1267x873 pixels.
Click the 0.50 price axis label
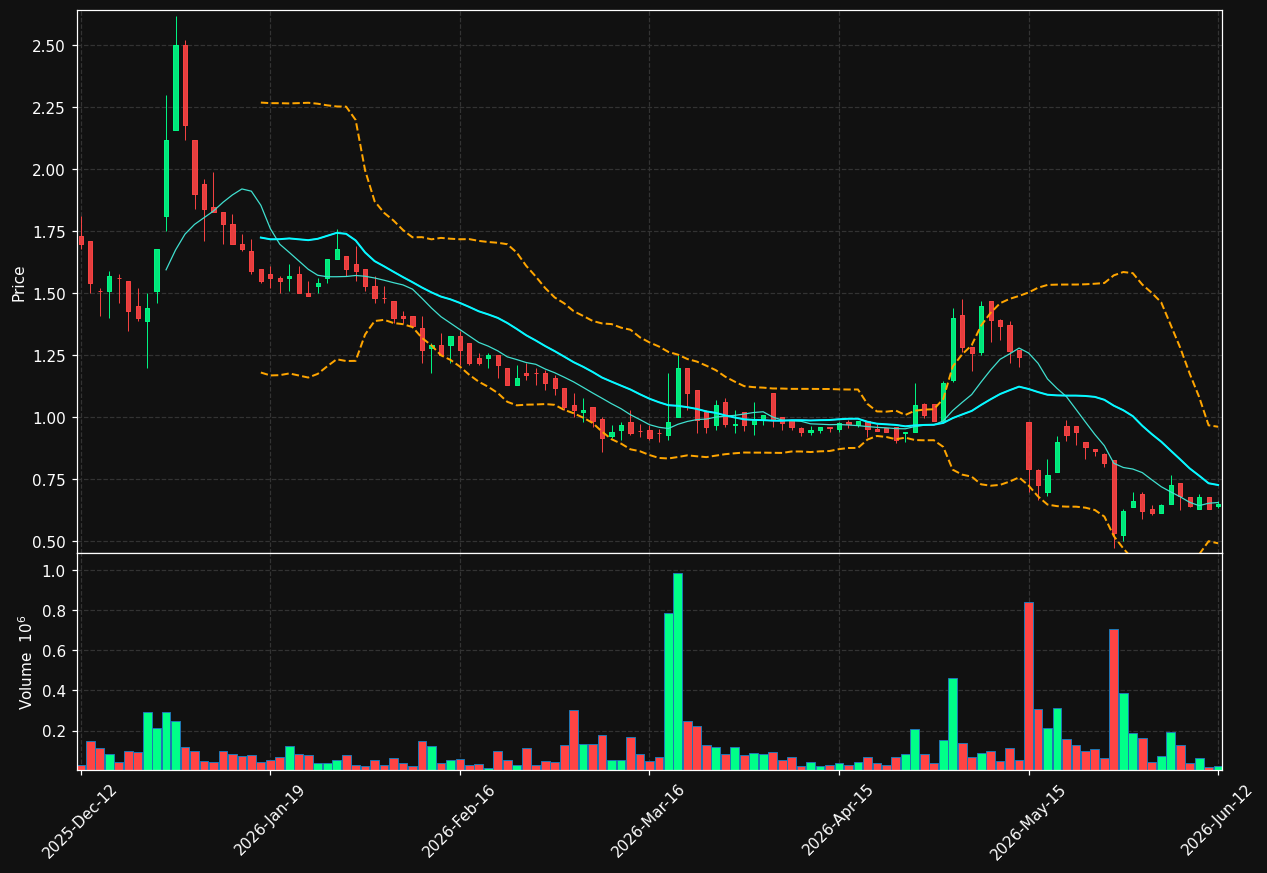point(48,542)
